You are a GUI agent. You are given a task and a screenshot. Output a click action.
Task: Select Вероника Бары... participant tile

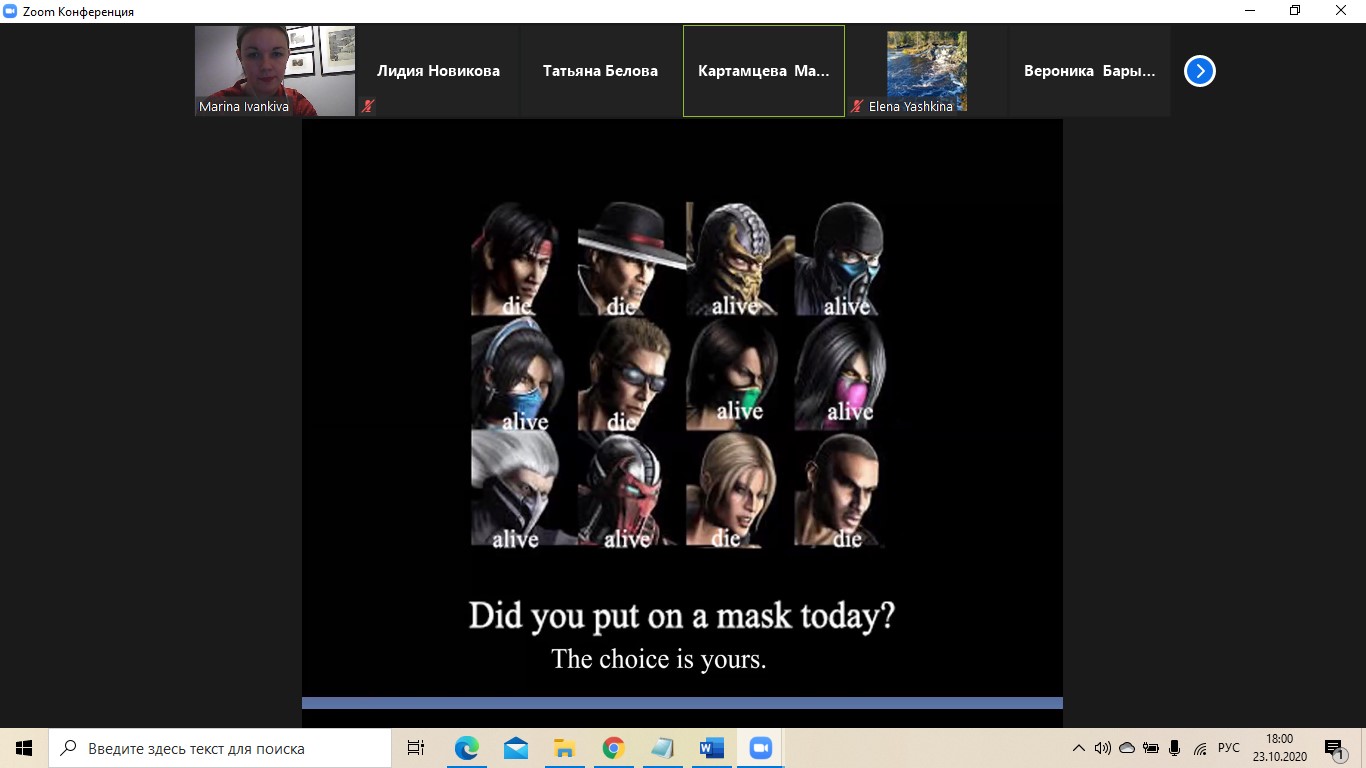pos(1090,71)
